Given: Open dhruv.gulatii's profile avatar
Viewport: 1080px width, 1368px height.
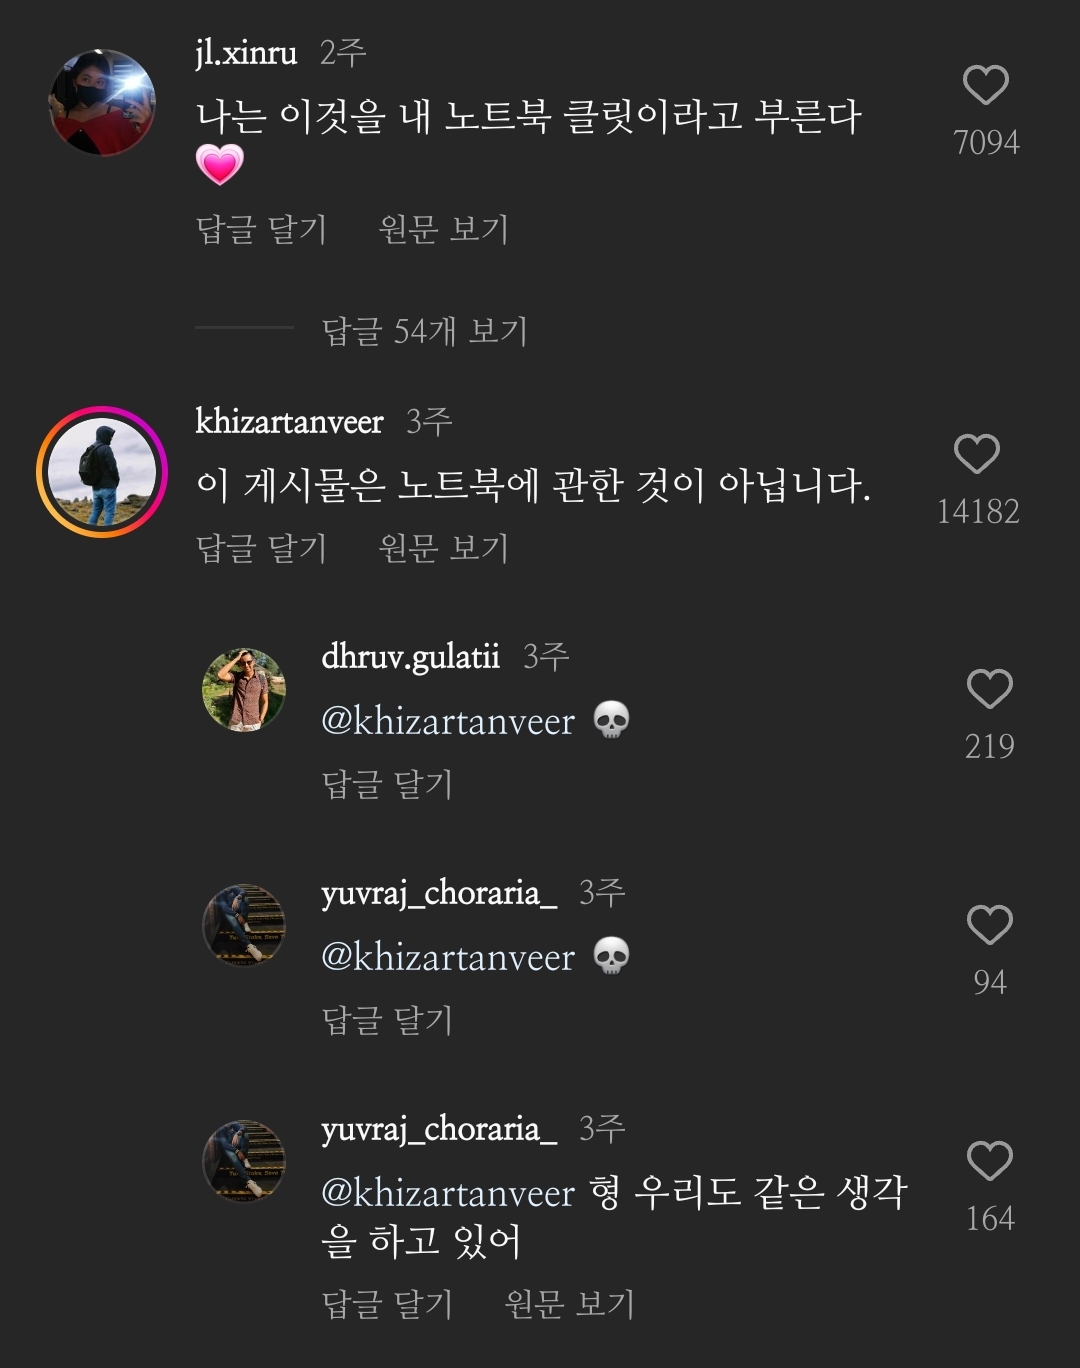Looking at the screenshot, I should 244,690.
